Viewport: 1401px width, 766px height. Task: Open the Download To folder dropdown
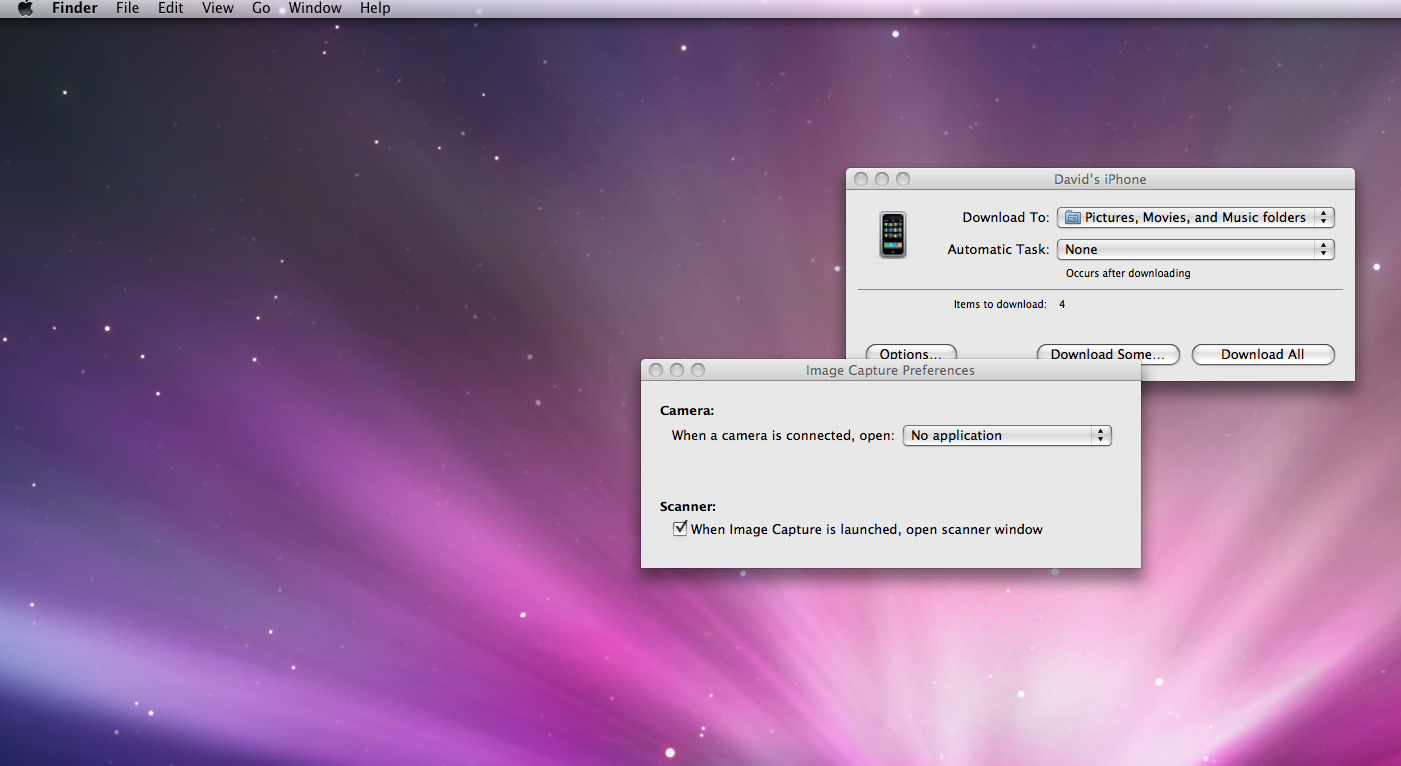click(x=1196, y=217)
